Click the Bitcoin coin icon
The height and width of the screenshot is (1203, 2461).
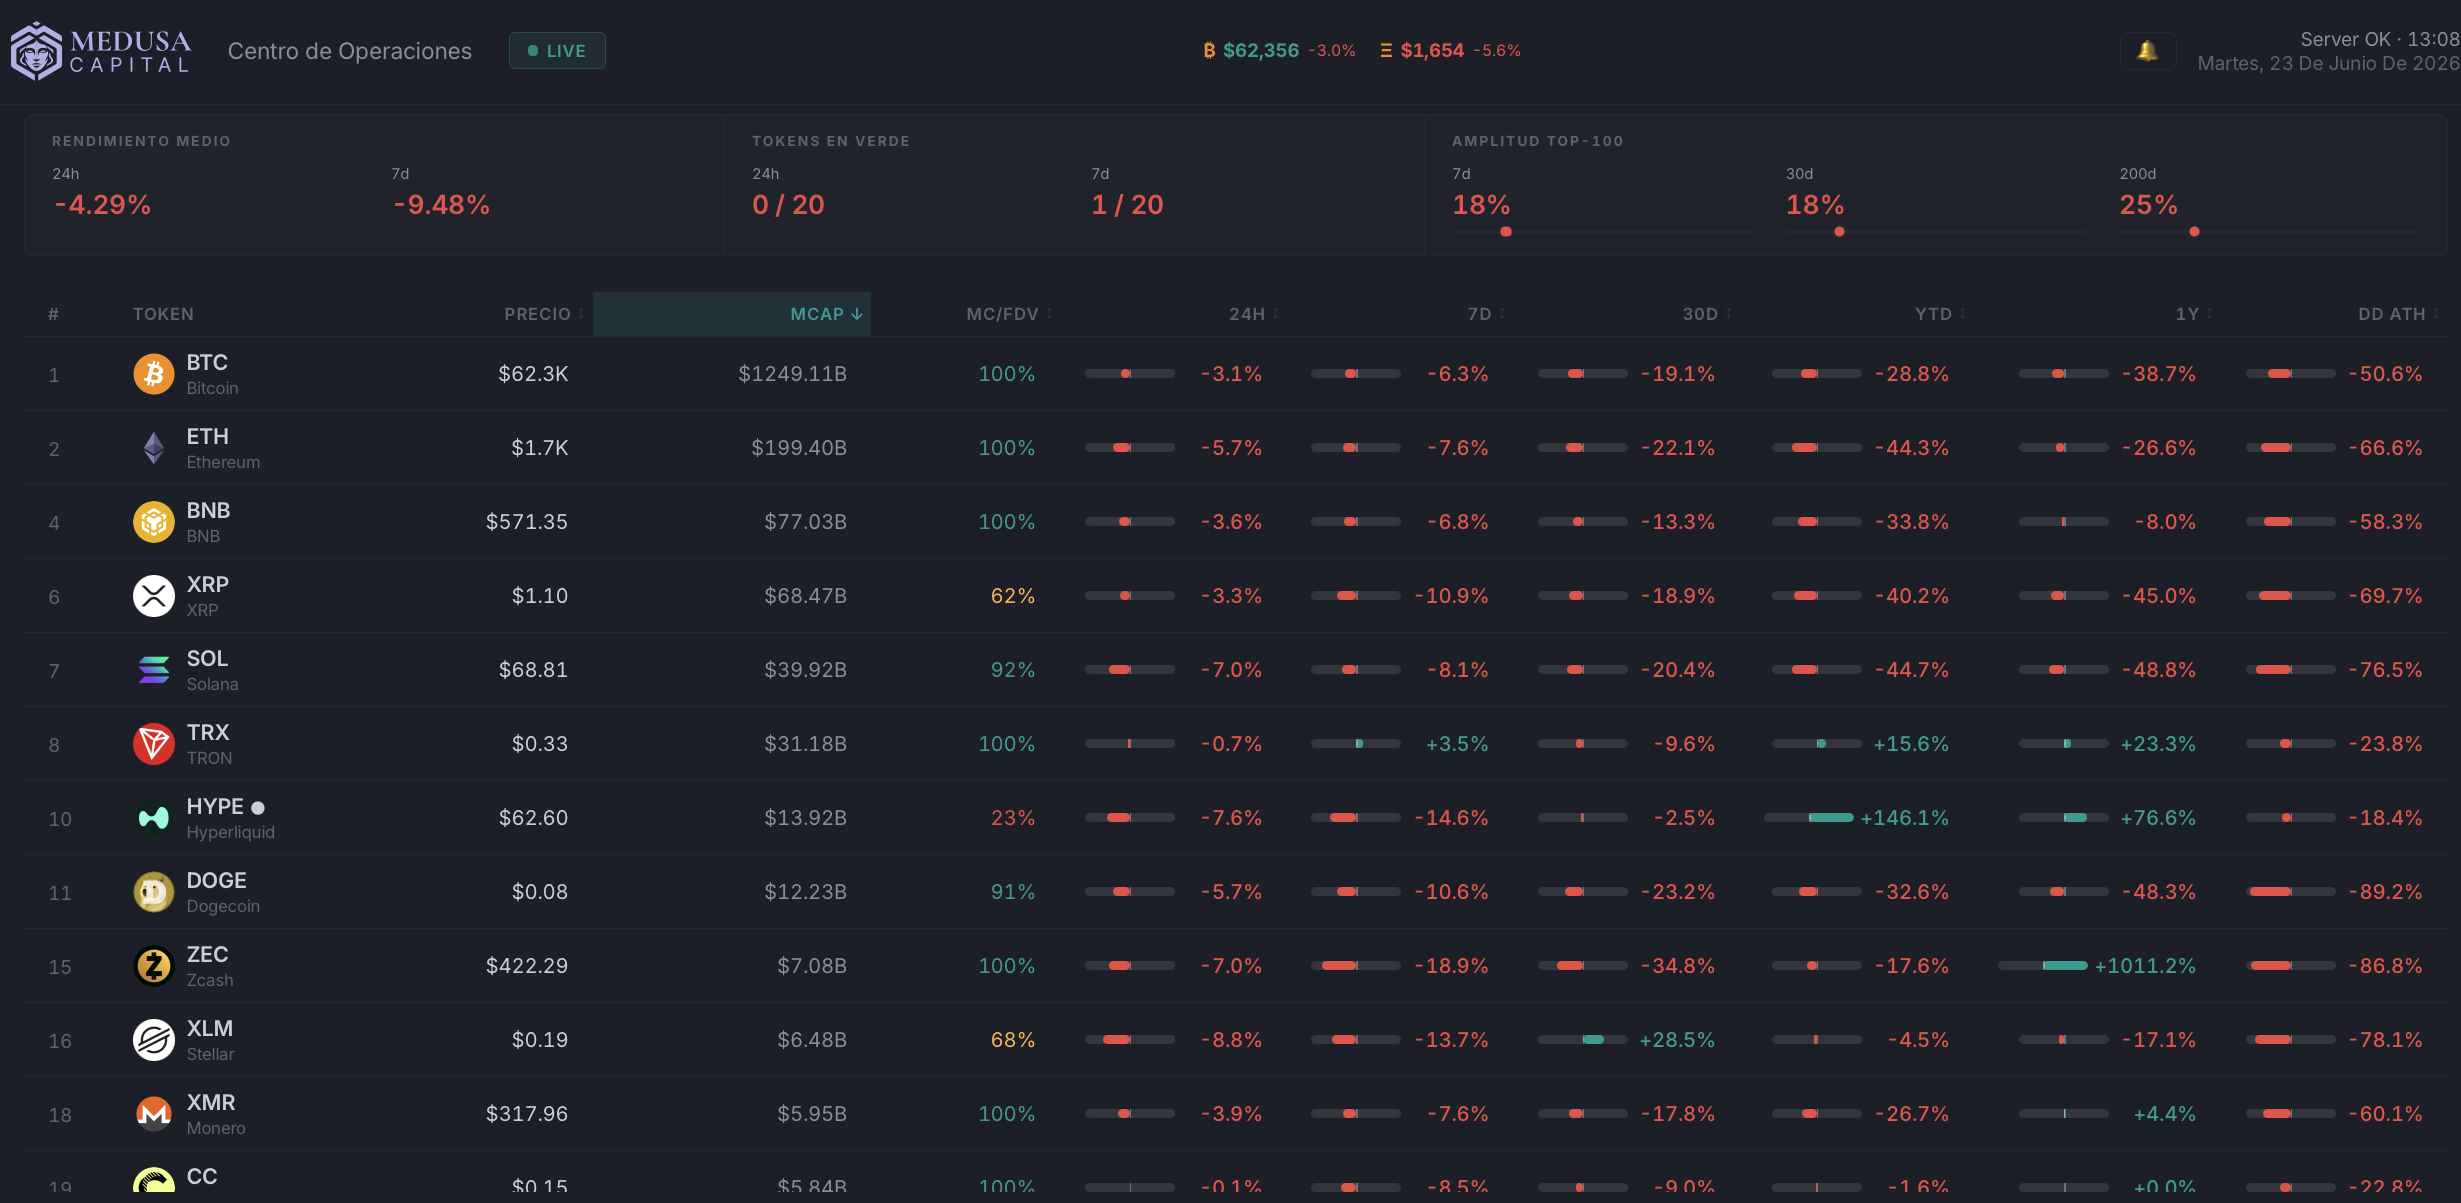click(x=154, y=374)
